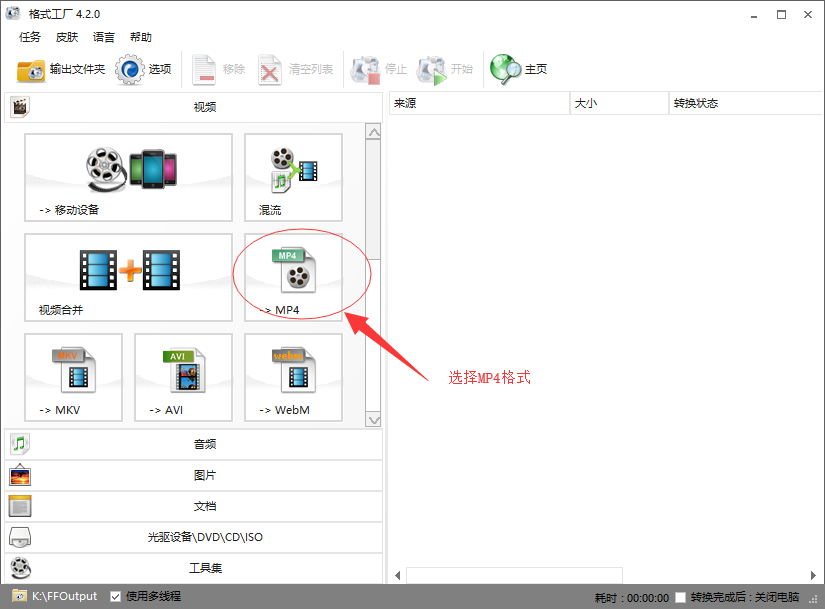The height and width of the screenshot is (609, 825).
Task: Go to the homepage (主页) button
Action: click(x=519, y=69)
